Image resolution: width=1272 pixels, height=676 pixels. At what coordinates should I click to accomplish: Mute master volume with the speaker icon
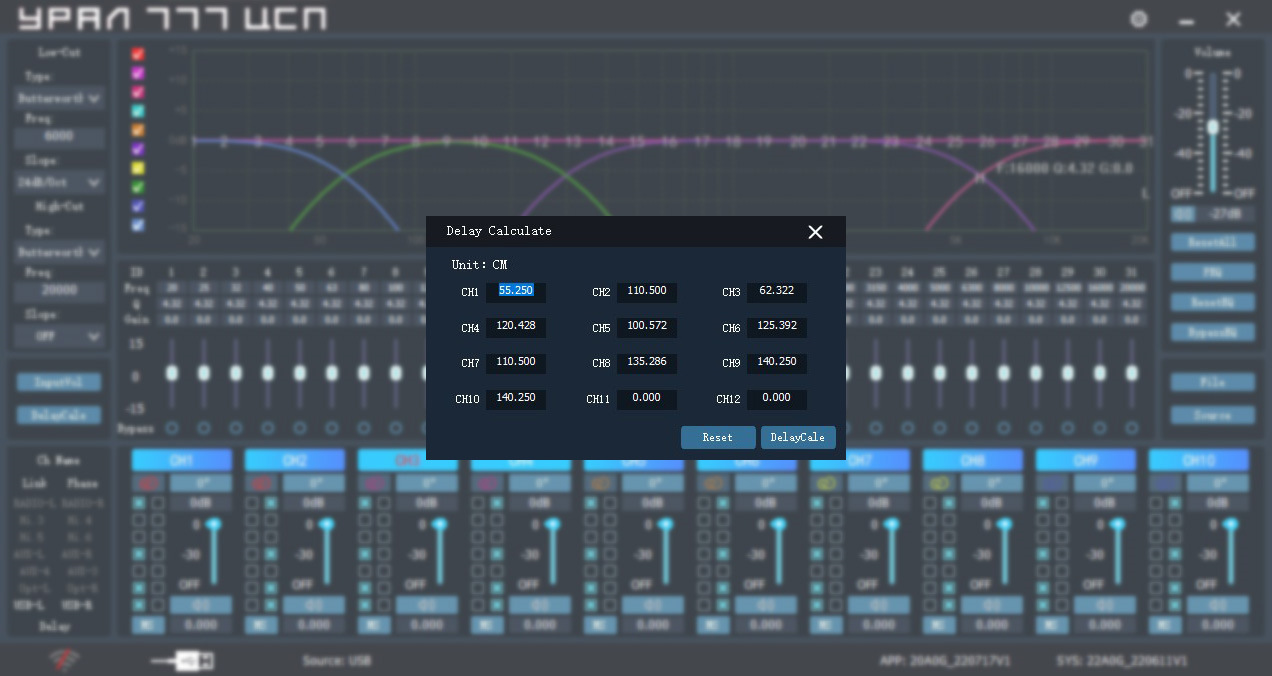point(1183,214)
